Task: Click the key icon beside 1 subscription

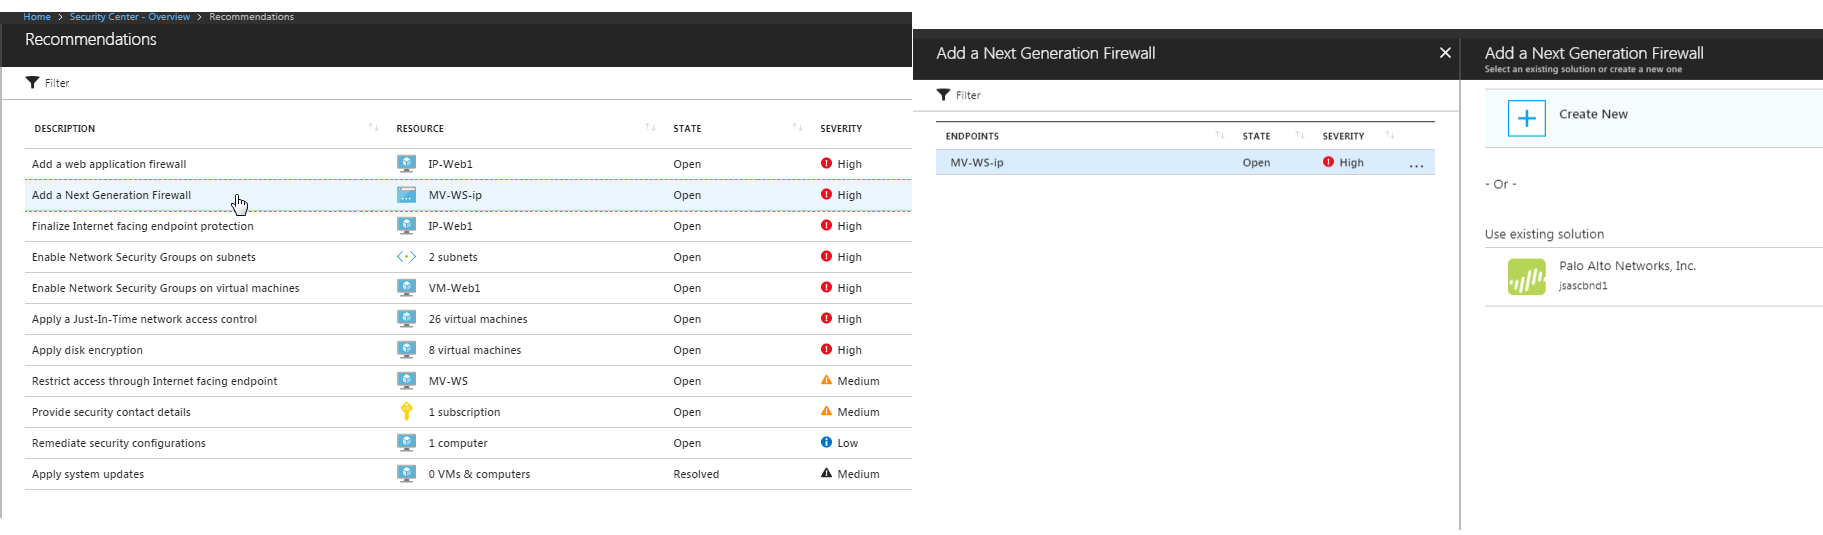Action: click(406, 411)
